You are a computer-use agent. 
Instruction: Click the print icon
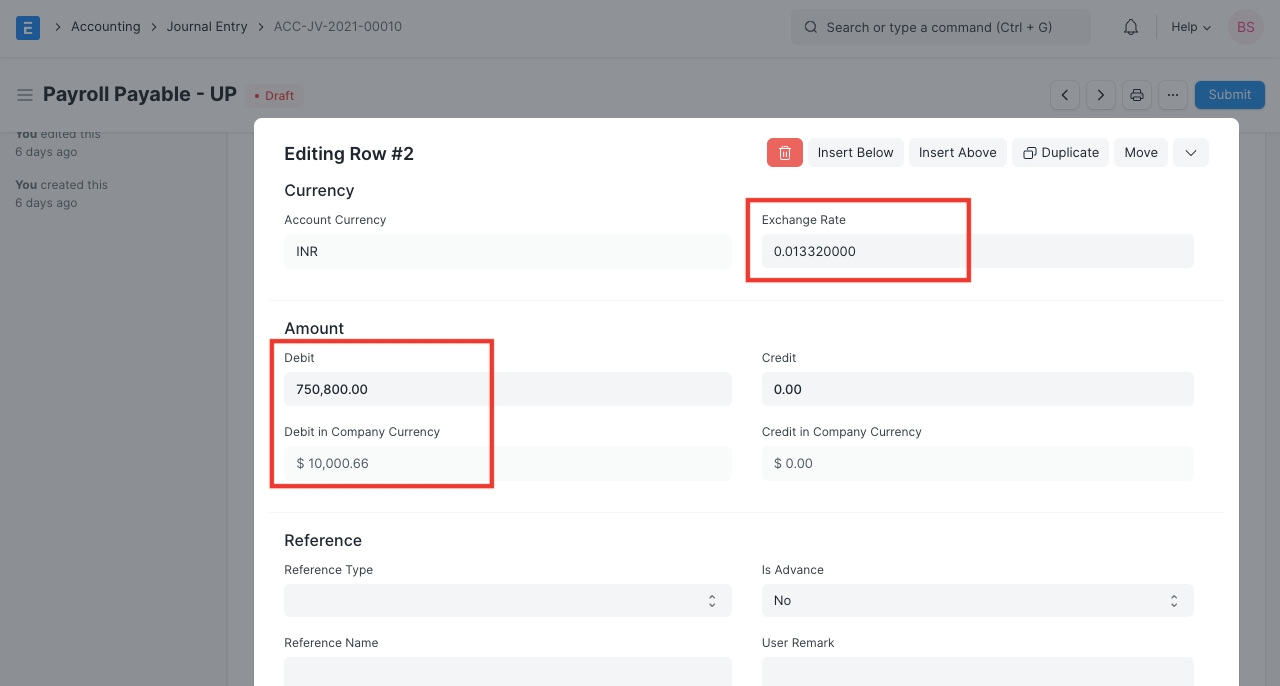point(1137,95)
